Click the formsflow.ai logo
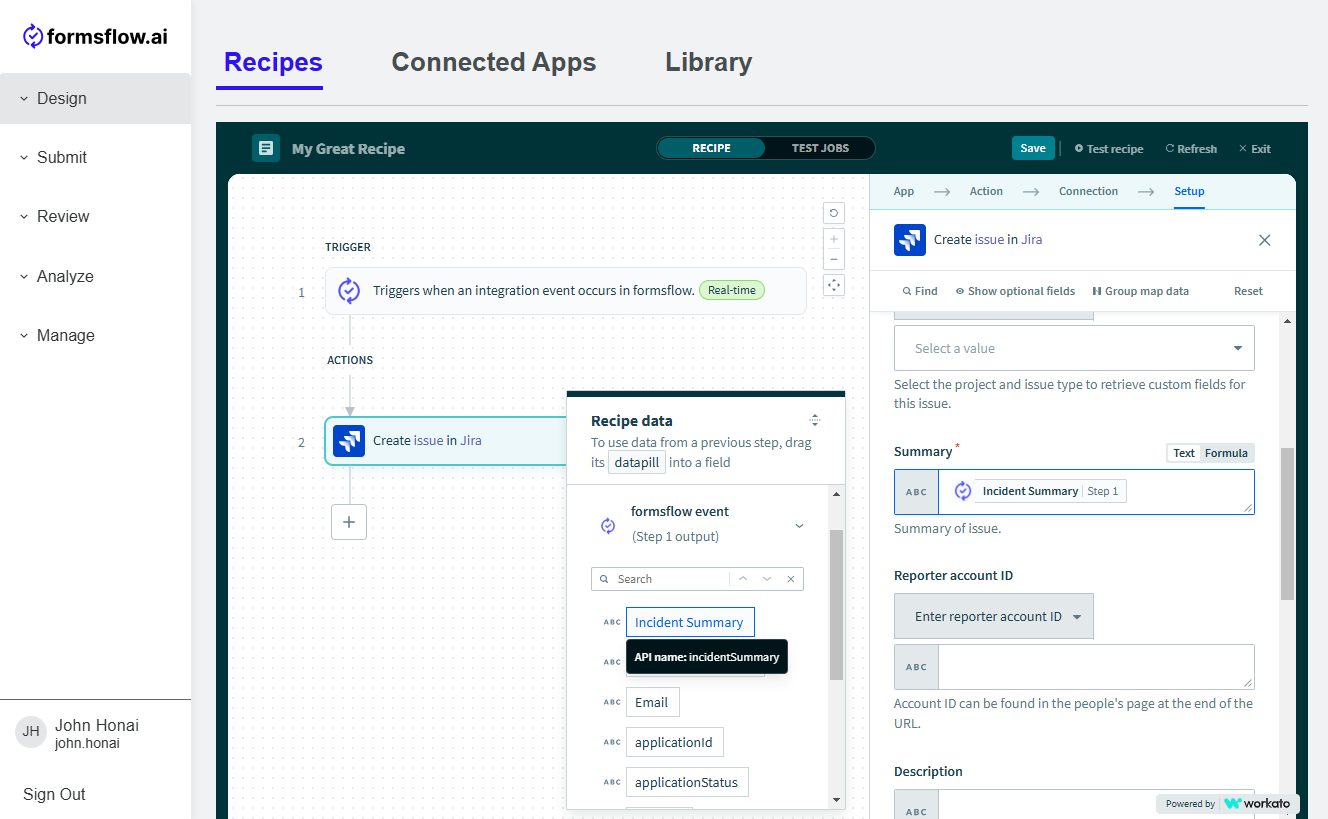 coord(95,37)
